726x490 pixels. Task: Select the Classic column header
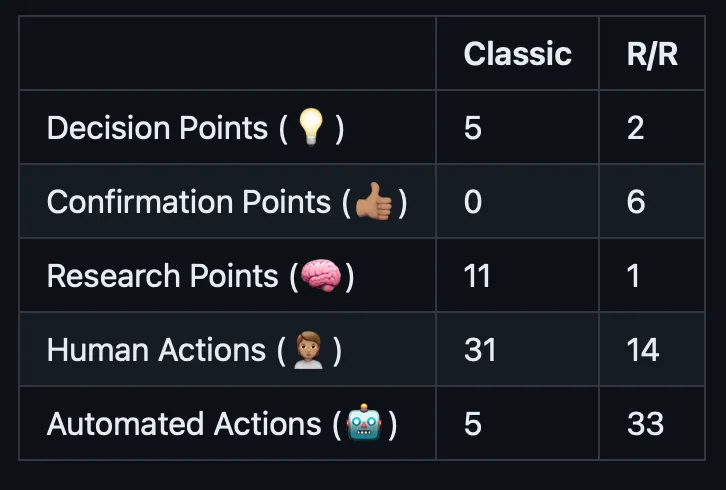[x=517, y=54]
